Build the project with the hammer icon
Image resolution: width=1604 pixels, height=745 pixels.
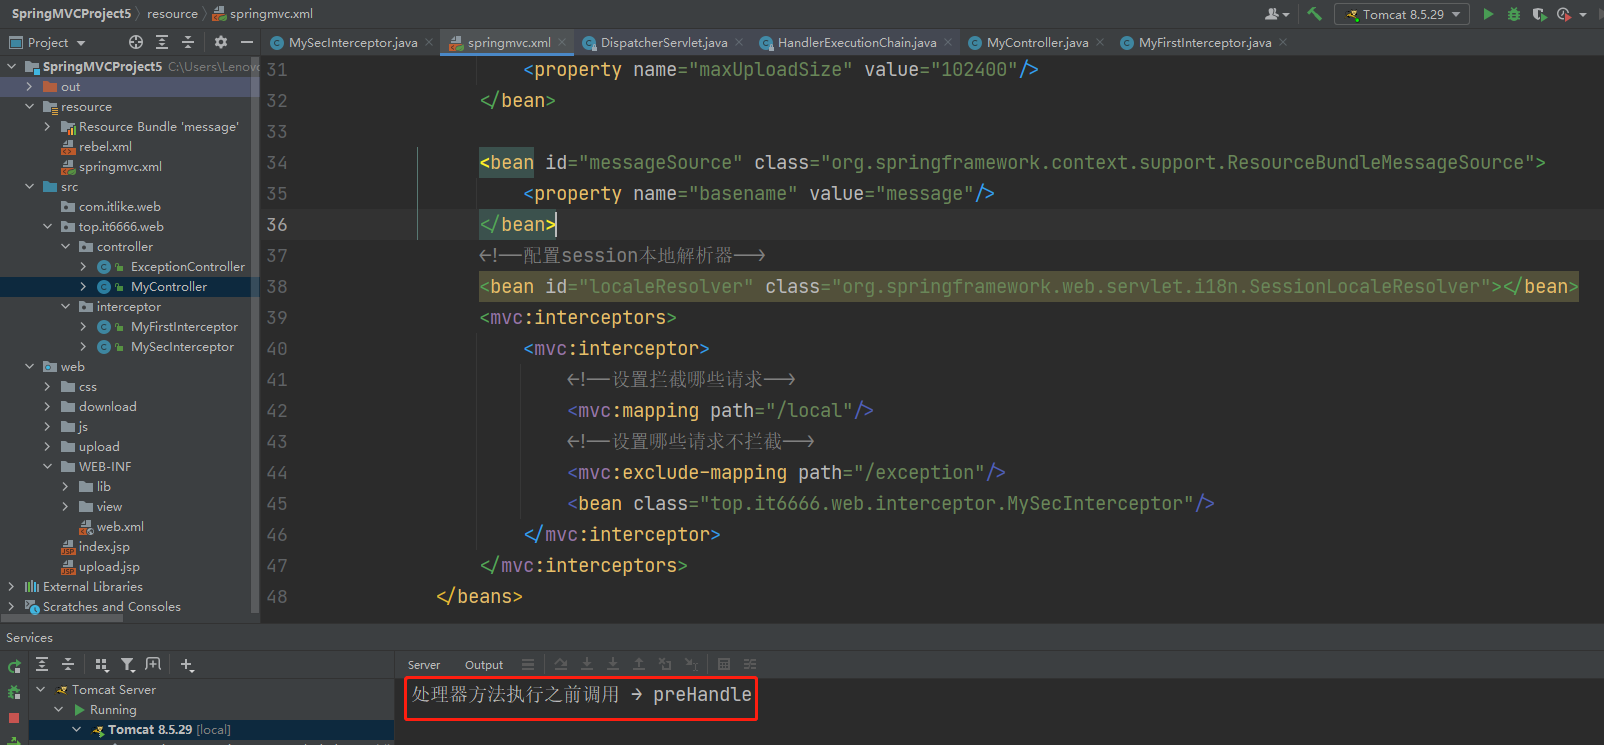1314,14
